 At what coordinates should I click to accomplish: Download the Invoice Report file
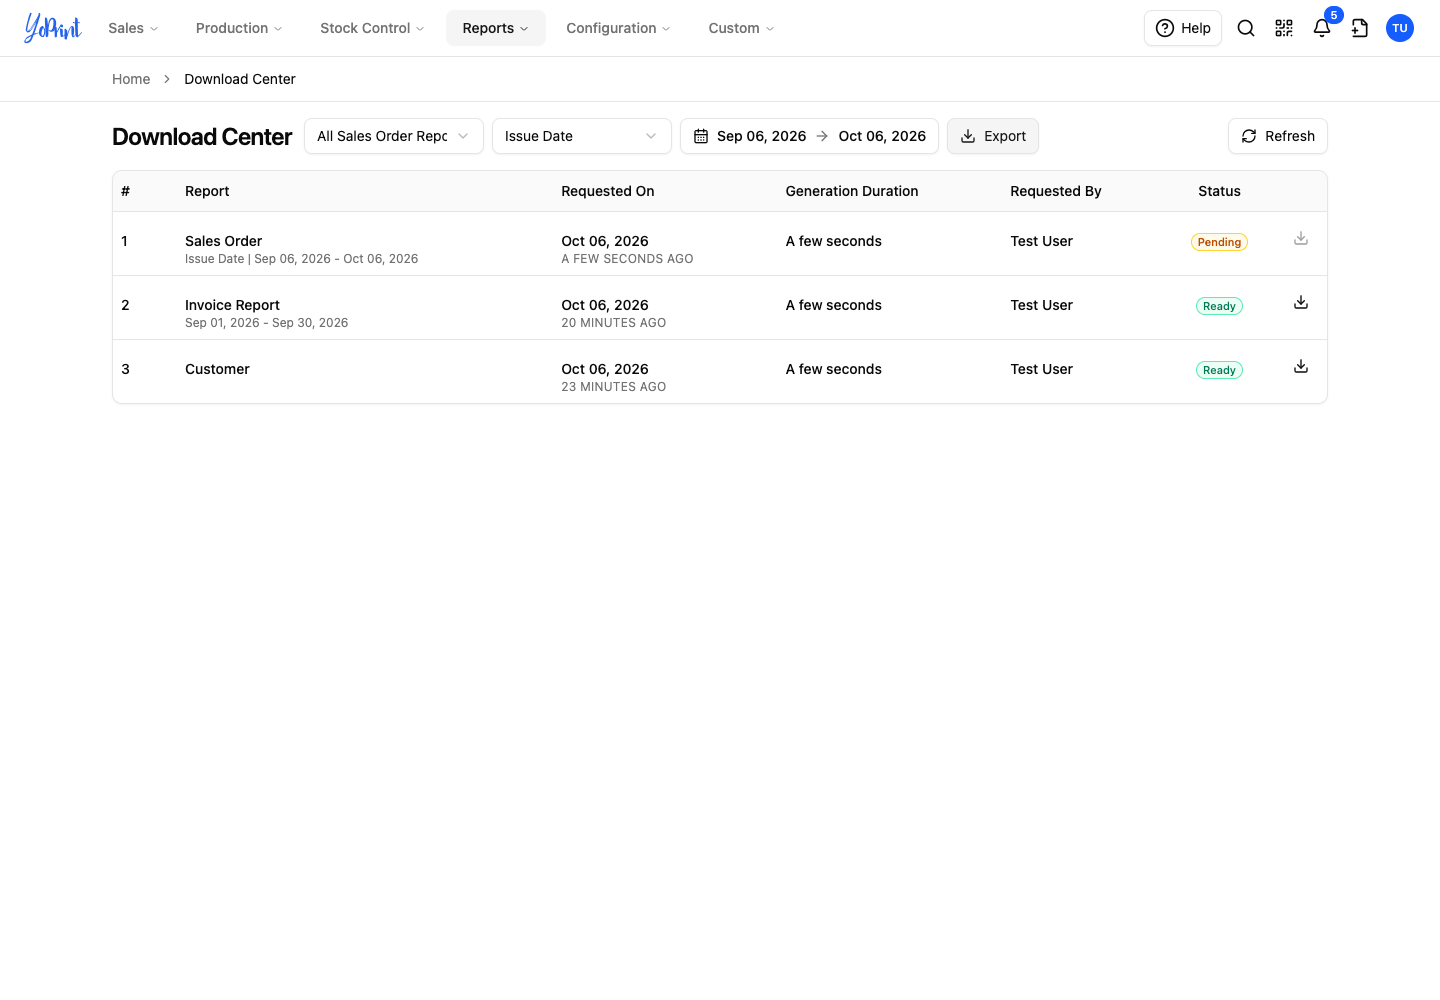(x=1301, y=303)
